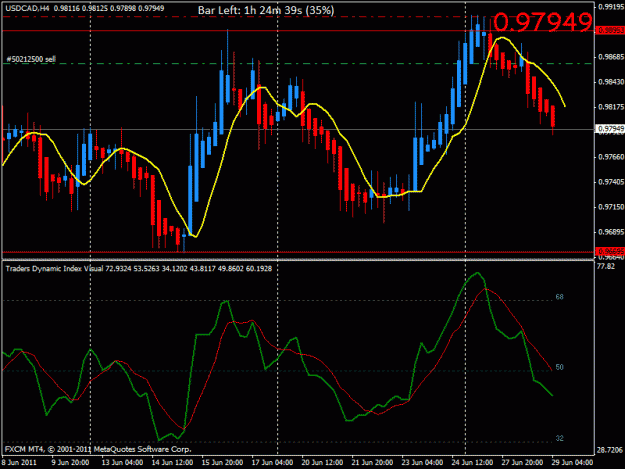Click the 50 level label in TDI
Screen dimensions: 625x469
pyautogui.click(x=559, y=367)
